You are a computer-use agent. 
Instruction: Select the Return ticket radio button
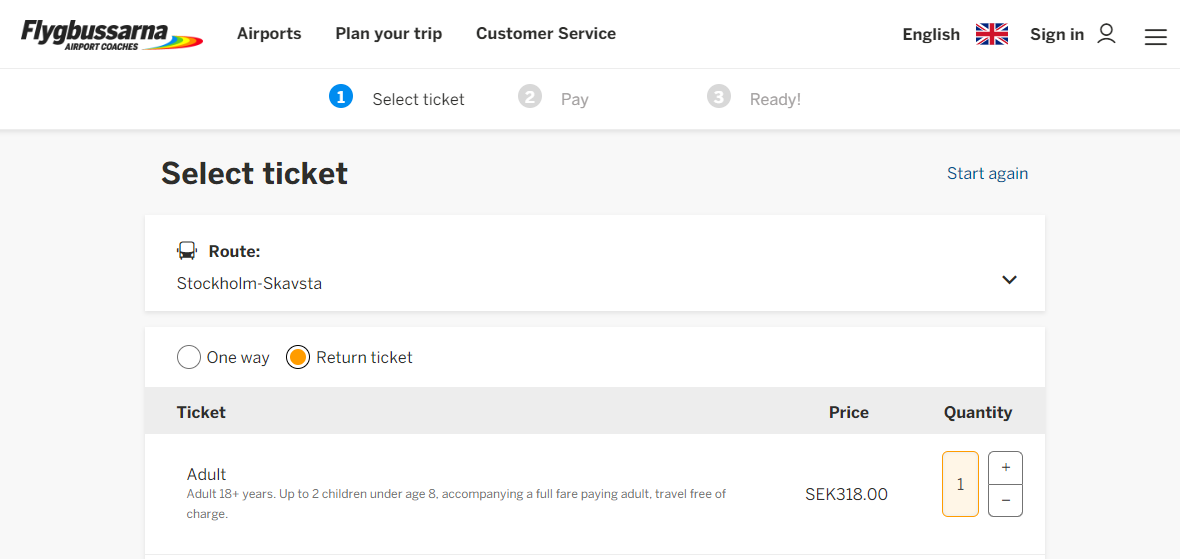coord(298,357)
